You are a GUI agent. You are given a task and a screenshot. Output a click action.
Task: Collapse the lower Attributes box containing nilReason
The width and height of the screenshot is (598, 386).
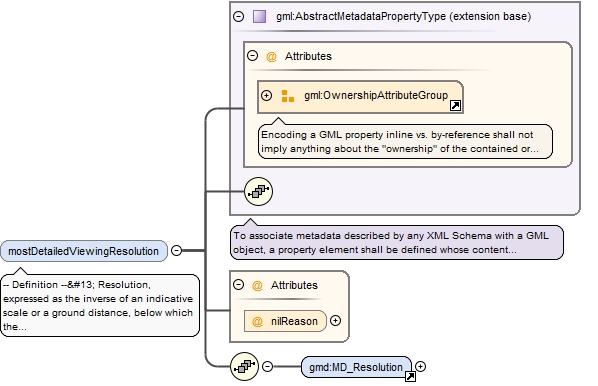[238, 285]
